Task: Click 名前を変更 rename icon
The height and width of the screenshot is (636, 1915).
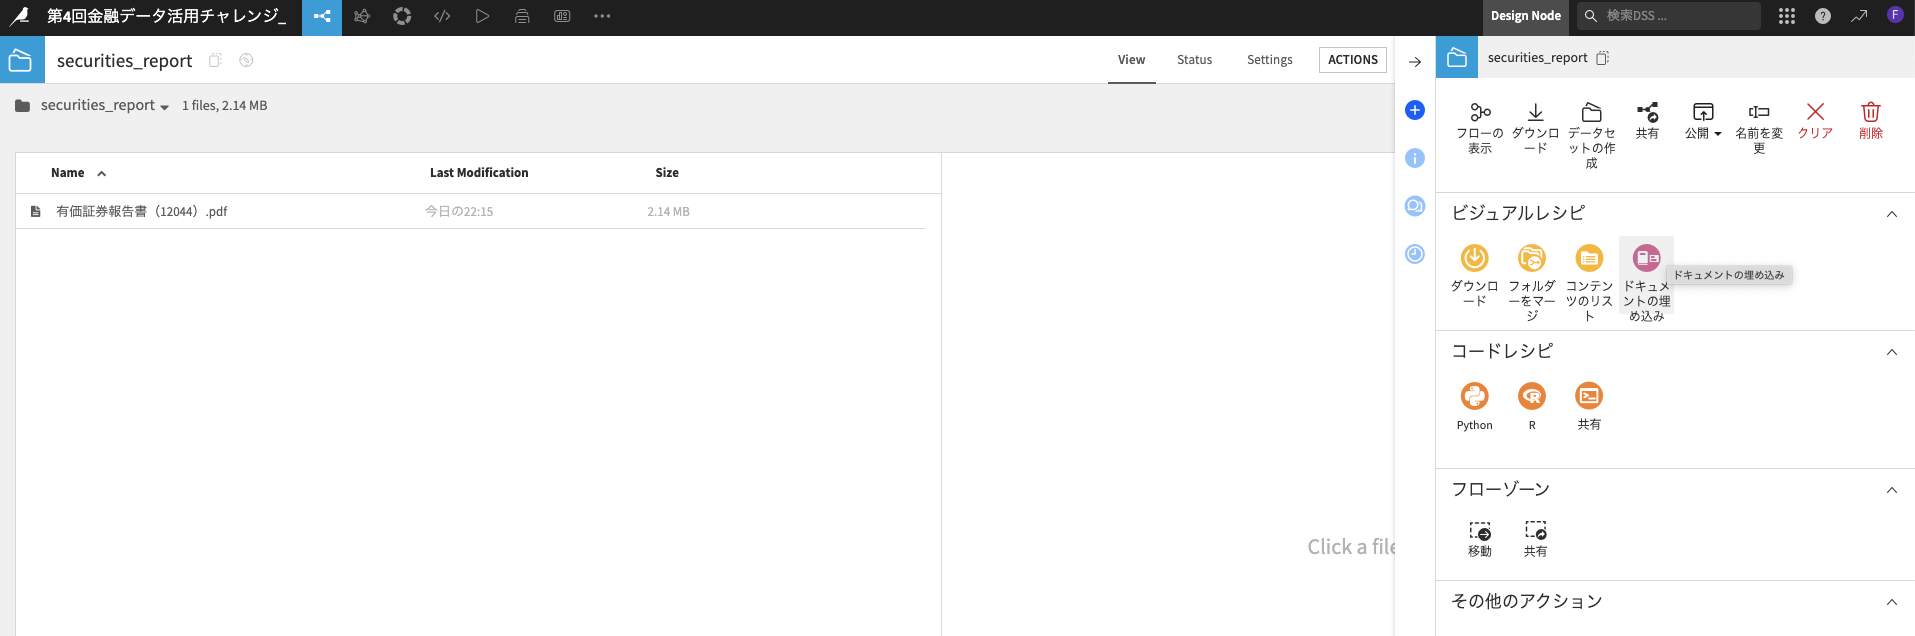Action: (1759, 112)
